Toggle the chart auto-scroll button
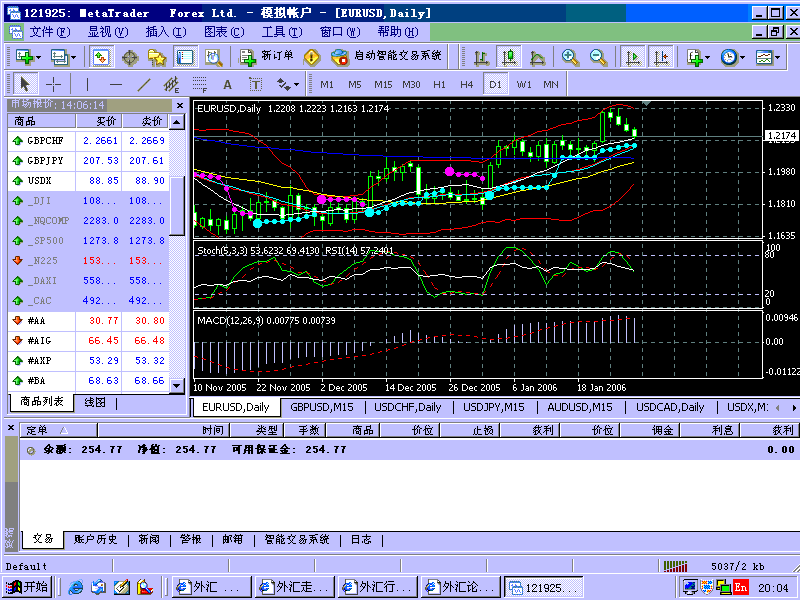800x600 pixels. (632, 57)
